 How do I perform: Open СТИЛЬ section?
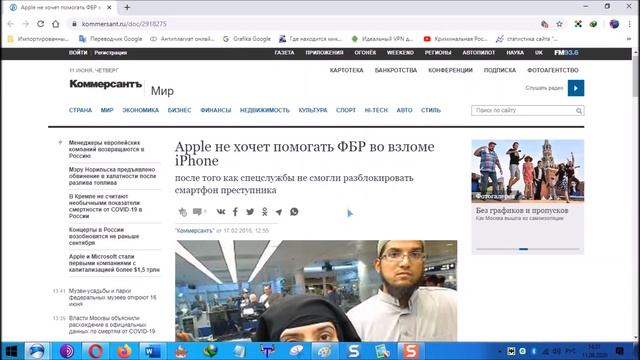pos(431,110)
